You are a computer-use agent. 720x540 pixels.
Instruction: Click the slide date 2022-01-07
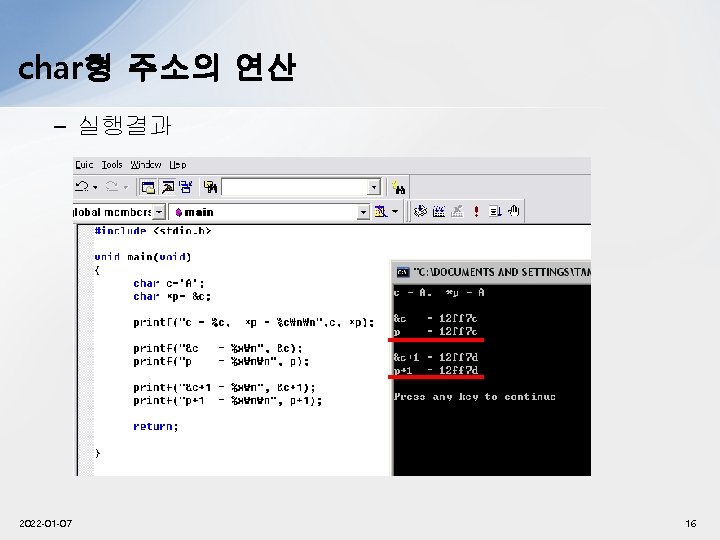[x=45, y=523]
